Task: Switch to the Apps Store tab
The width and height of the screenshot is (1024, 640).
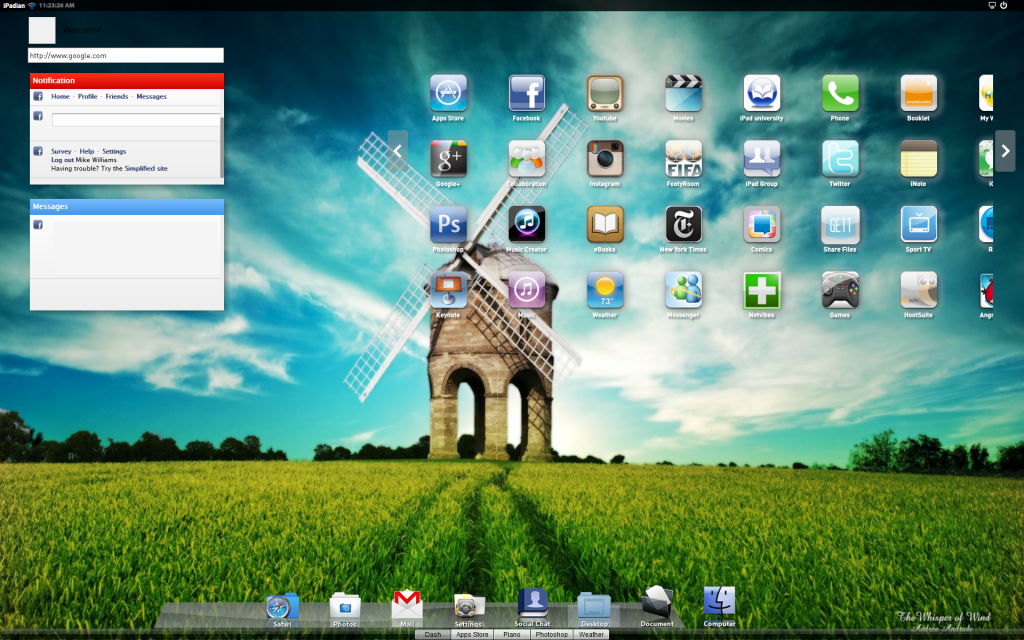Action: coord(472,634)
